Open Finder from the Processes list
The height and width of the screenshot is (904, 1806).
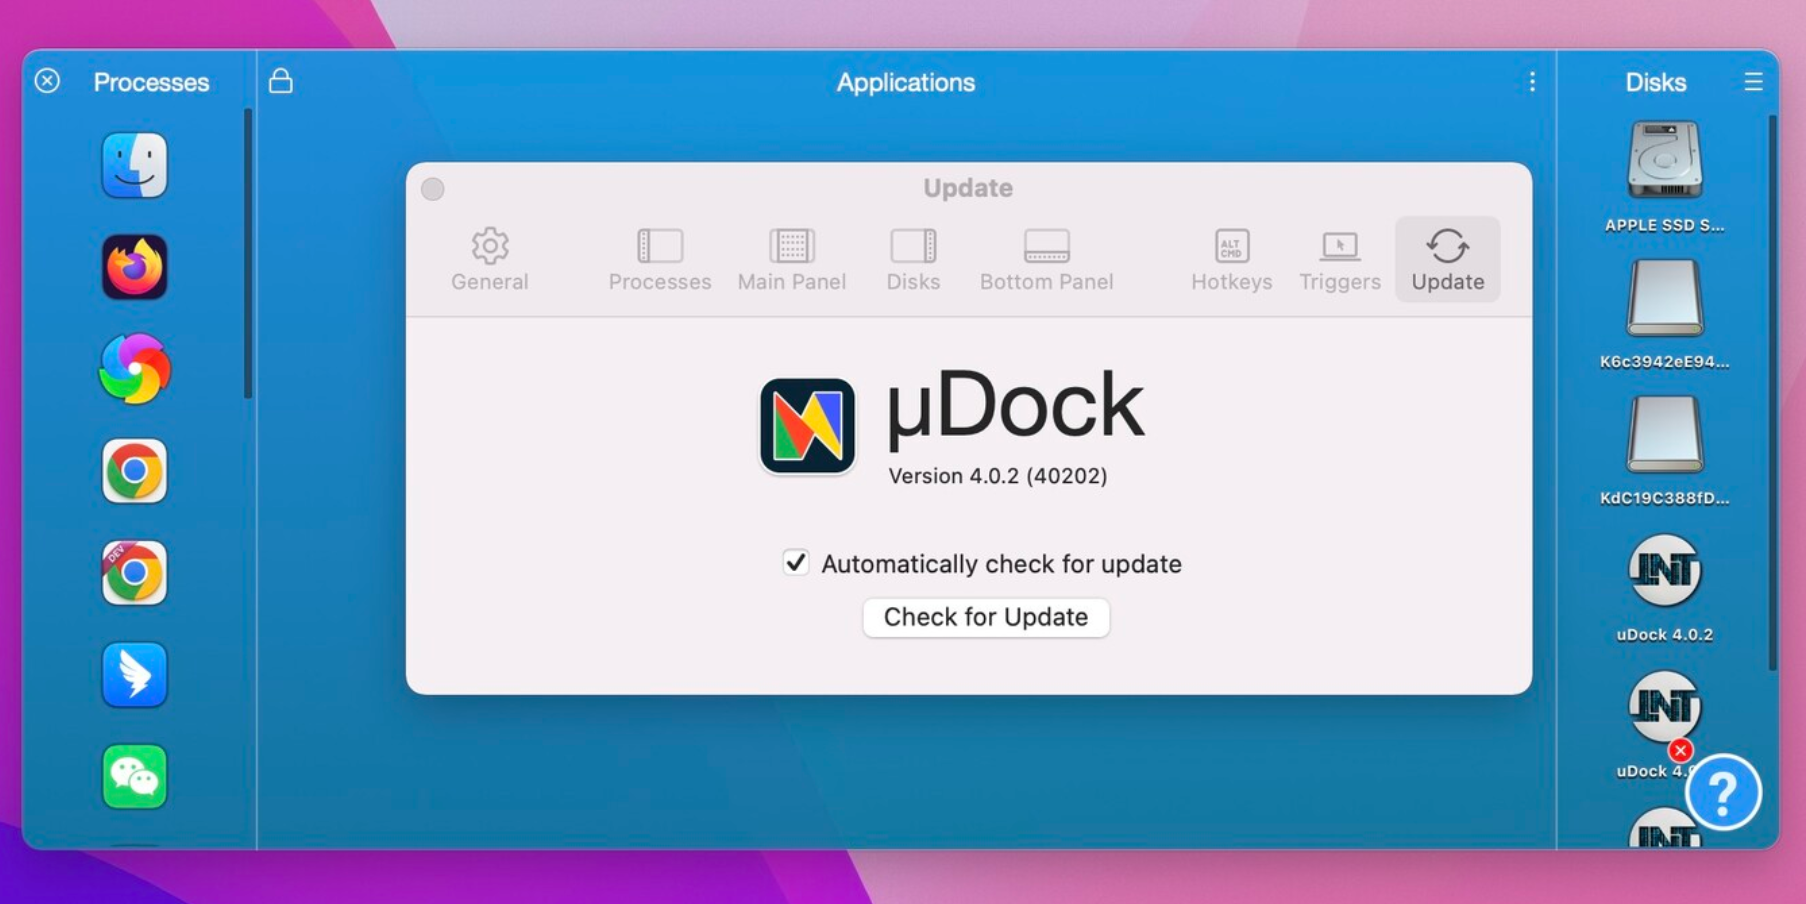coord(134,165)
